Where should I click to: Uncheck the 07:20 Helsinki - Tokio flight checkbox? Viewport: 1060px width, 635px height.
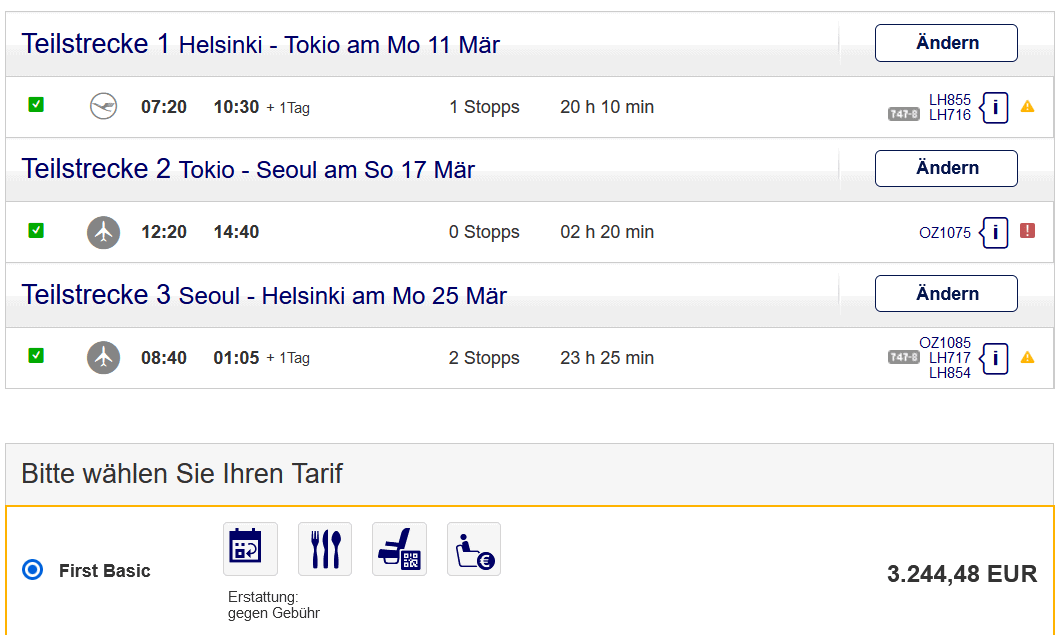pyautogui.click(x=36, y=104)
